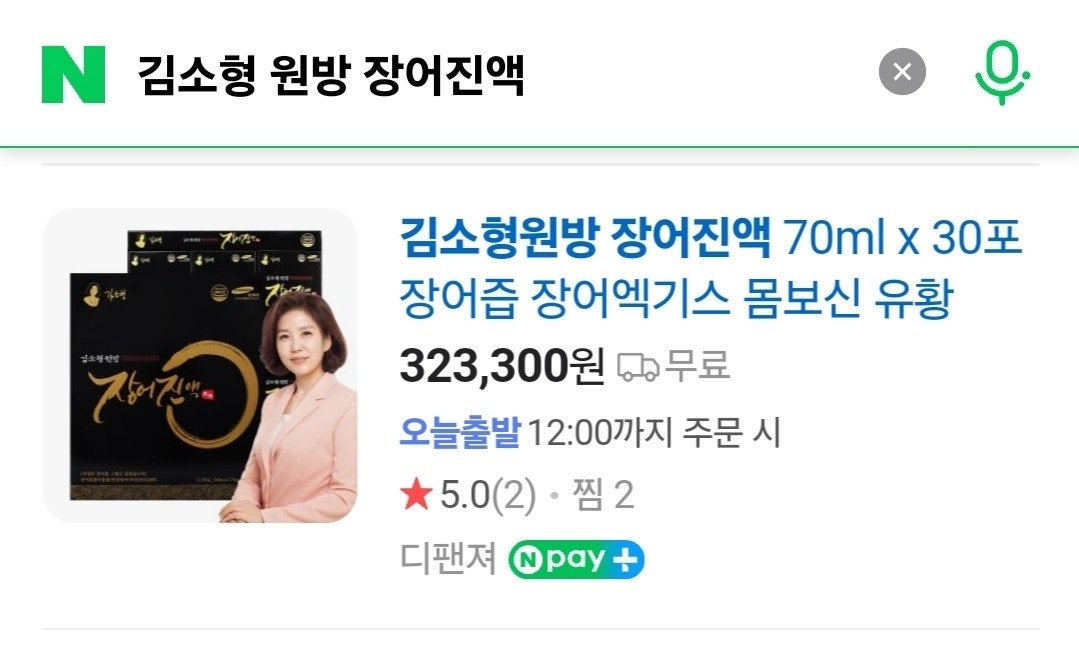Start voice search with the microphone icon
The image size is (1079, 648).
(1002, 73)
